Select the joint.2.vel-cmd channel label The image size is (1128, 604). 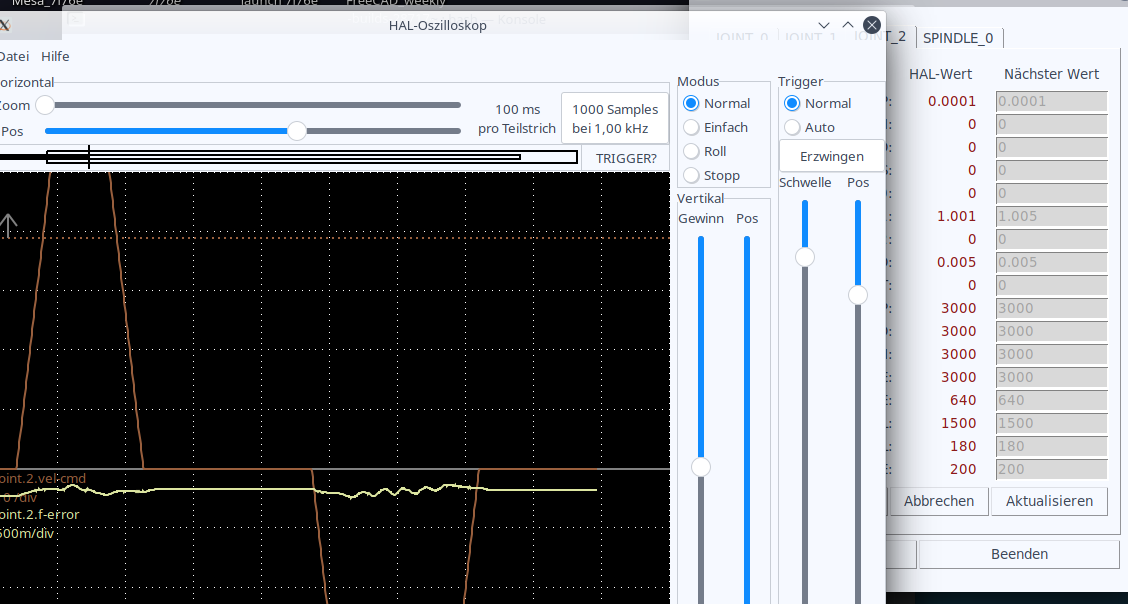(43, 478)
